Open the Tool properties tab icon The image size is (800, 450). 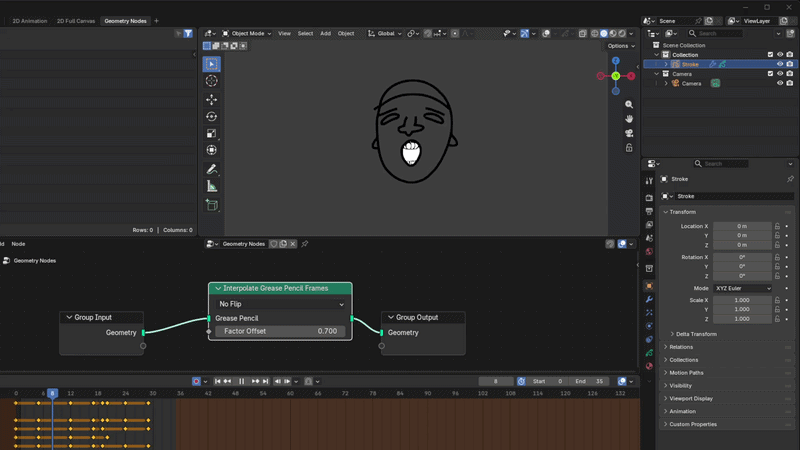click(x=649, y=181)
